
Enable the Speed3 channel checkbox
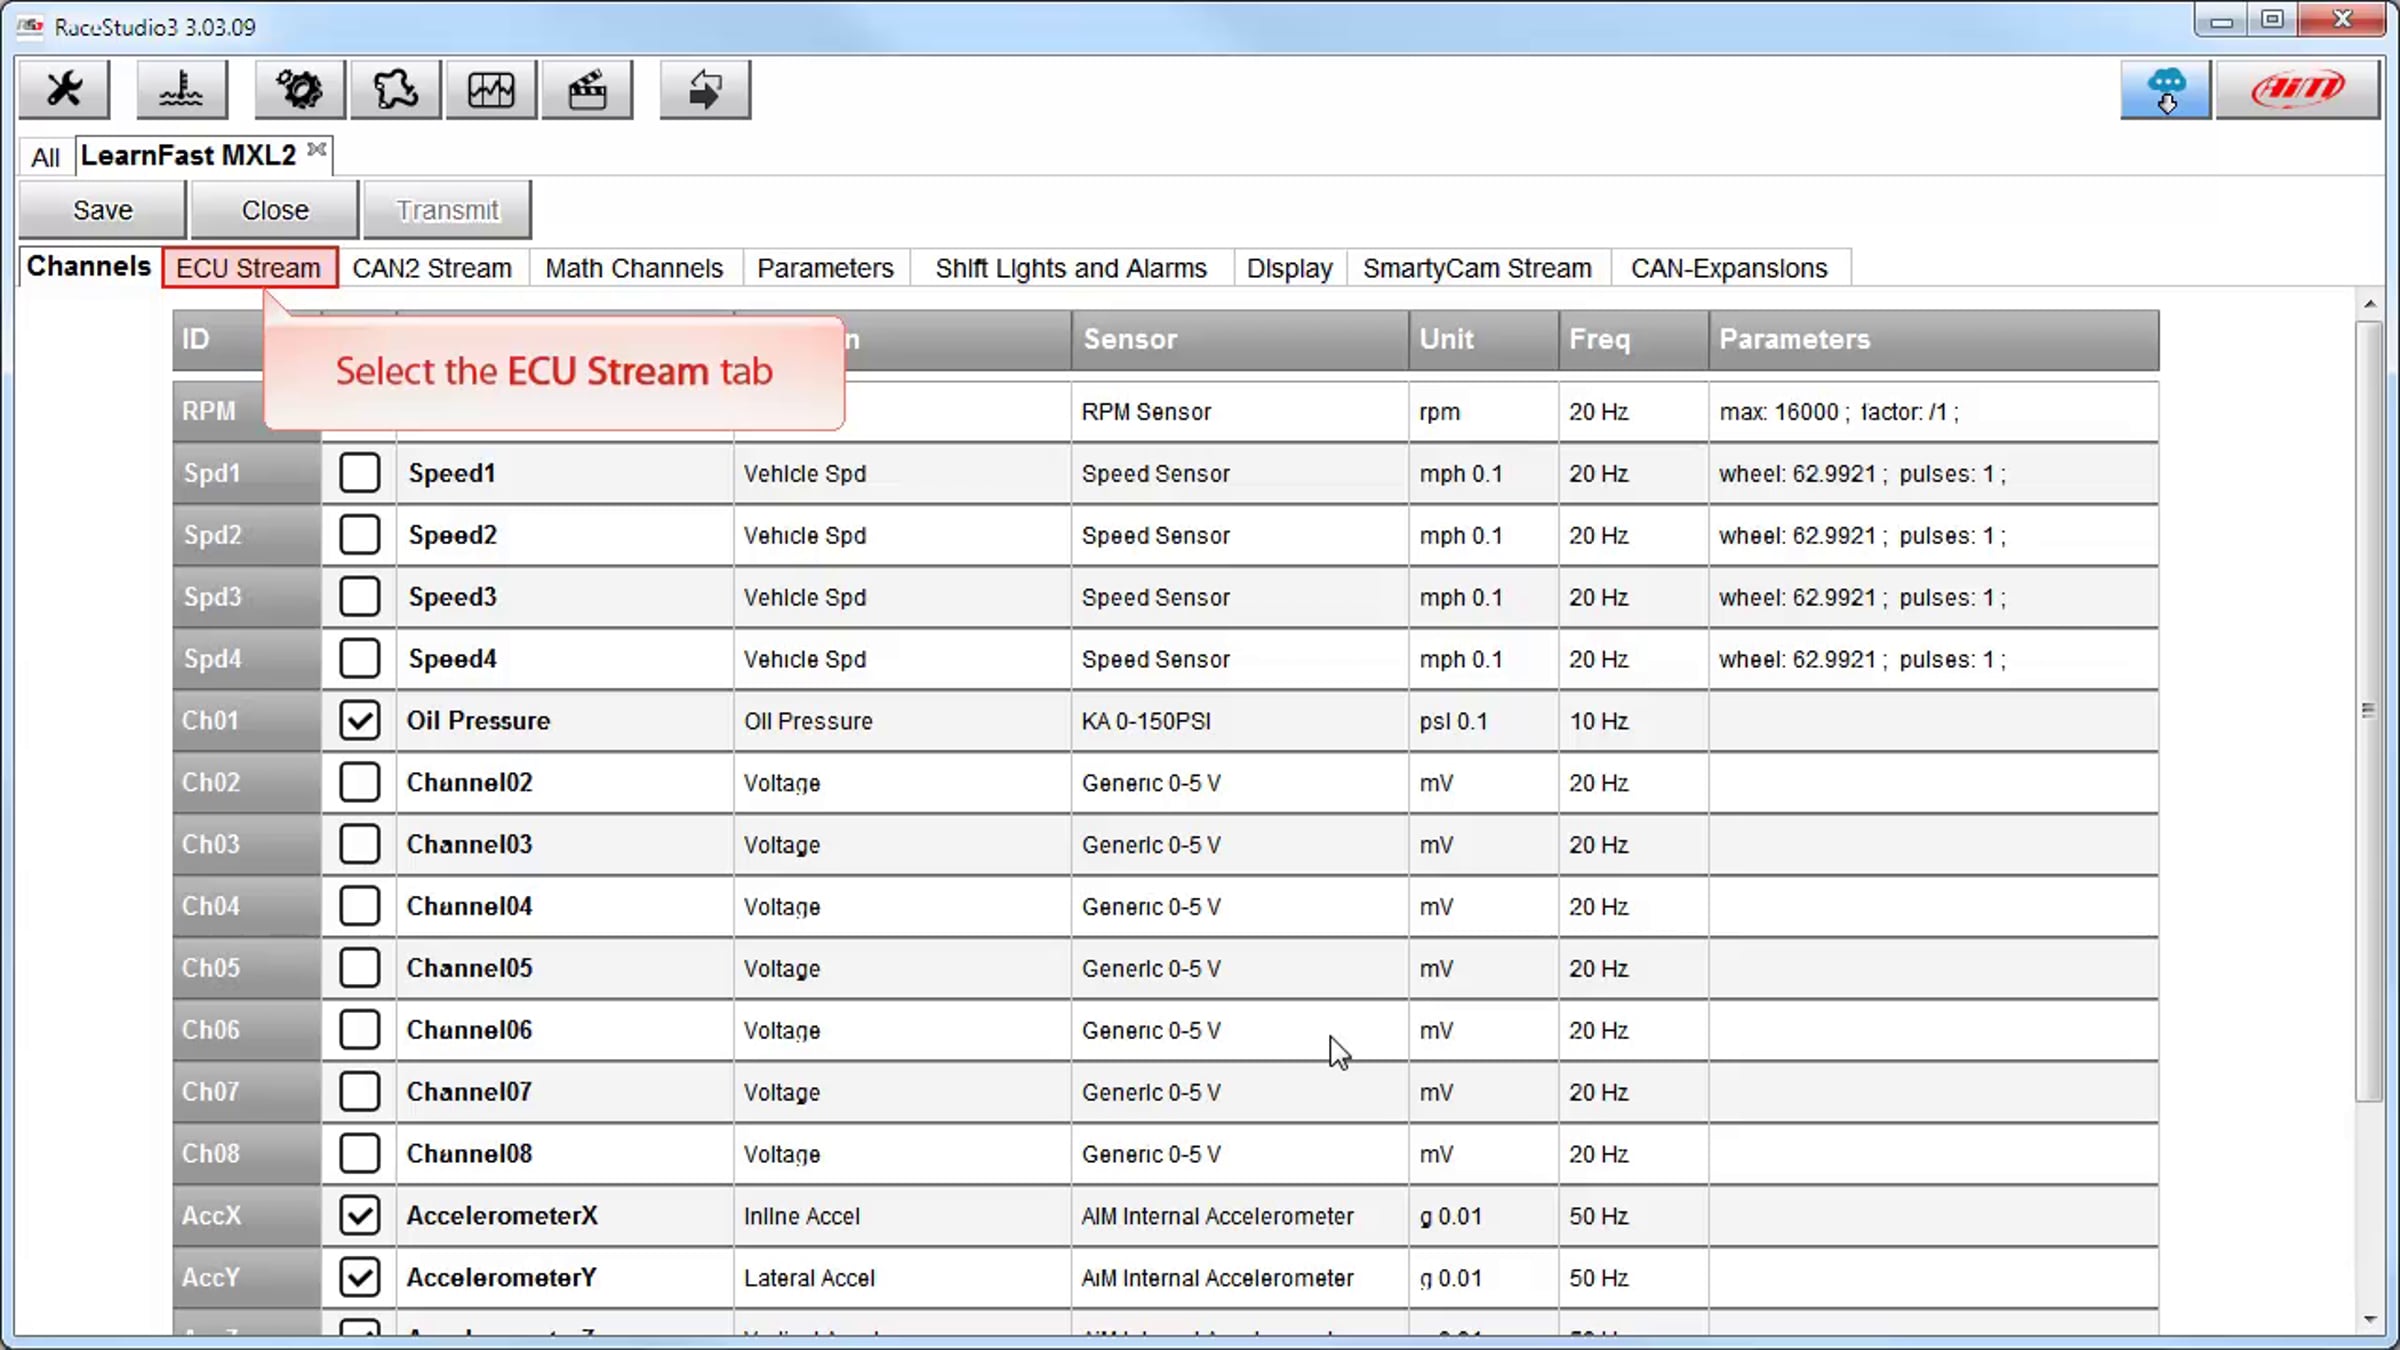pos(360,597)
